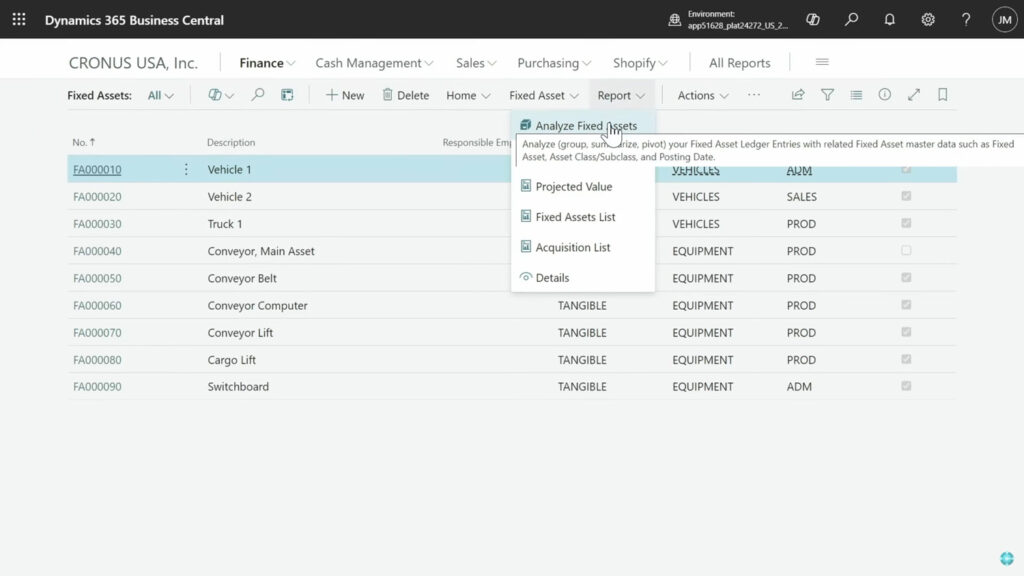
Task: Change the list view layout icon
Action: point(856,95)
